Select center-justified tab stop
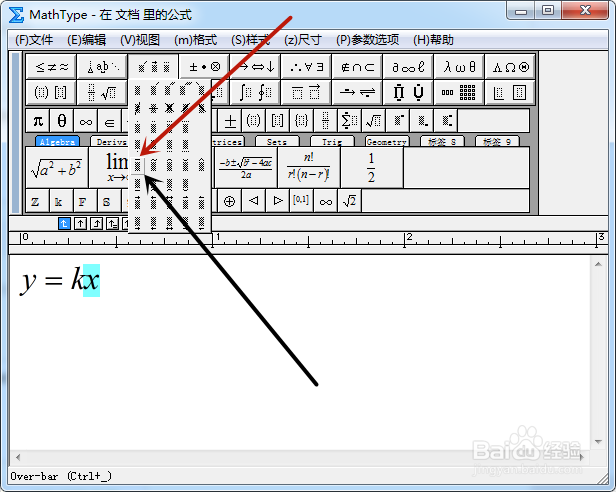Screen dimensions: 616x492 point(80,224)
